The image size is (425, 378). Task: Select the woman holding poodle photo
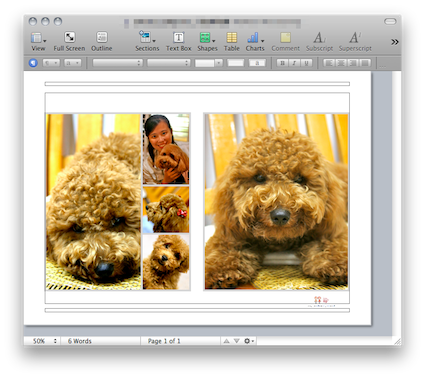pos(166,149)
